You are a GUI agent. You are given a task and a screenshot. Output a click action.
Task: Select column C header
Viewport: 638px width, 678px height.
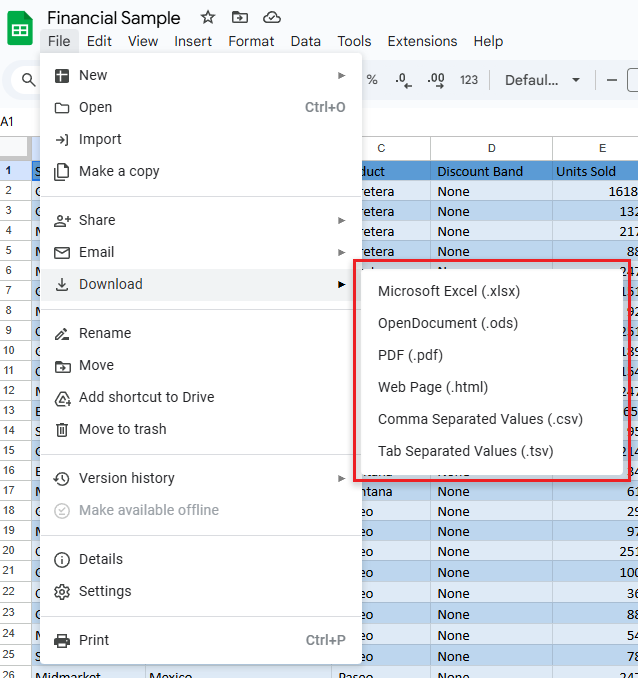point(381,148)
